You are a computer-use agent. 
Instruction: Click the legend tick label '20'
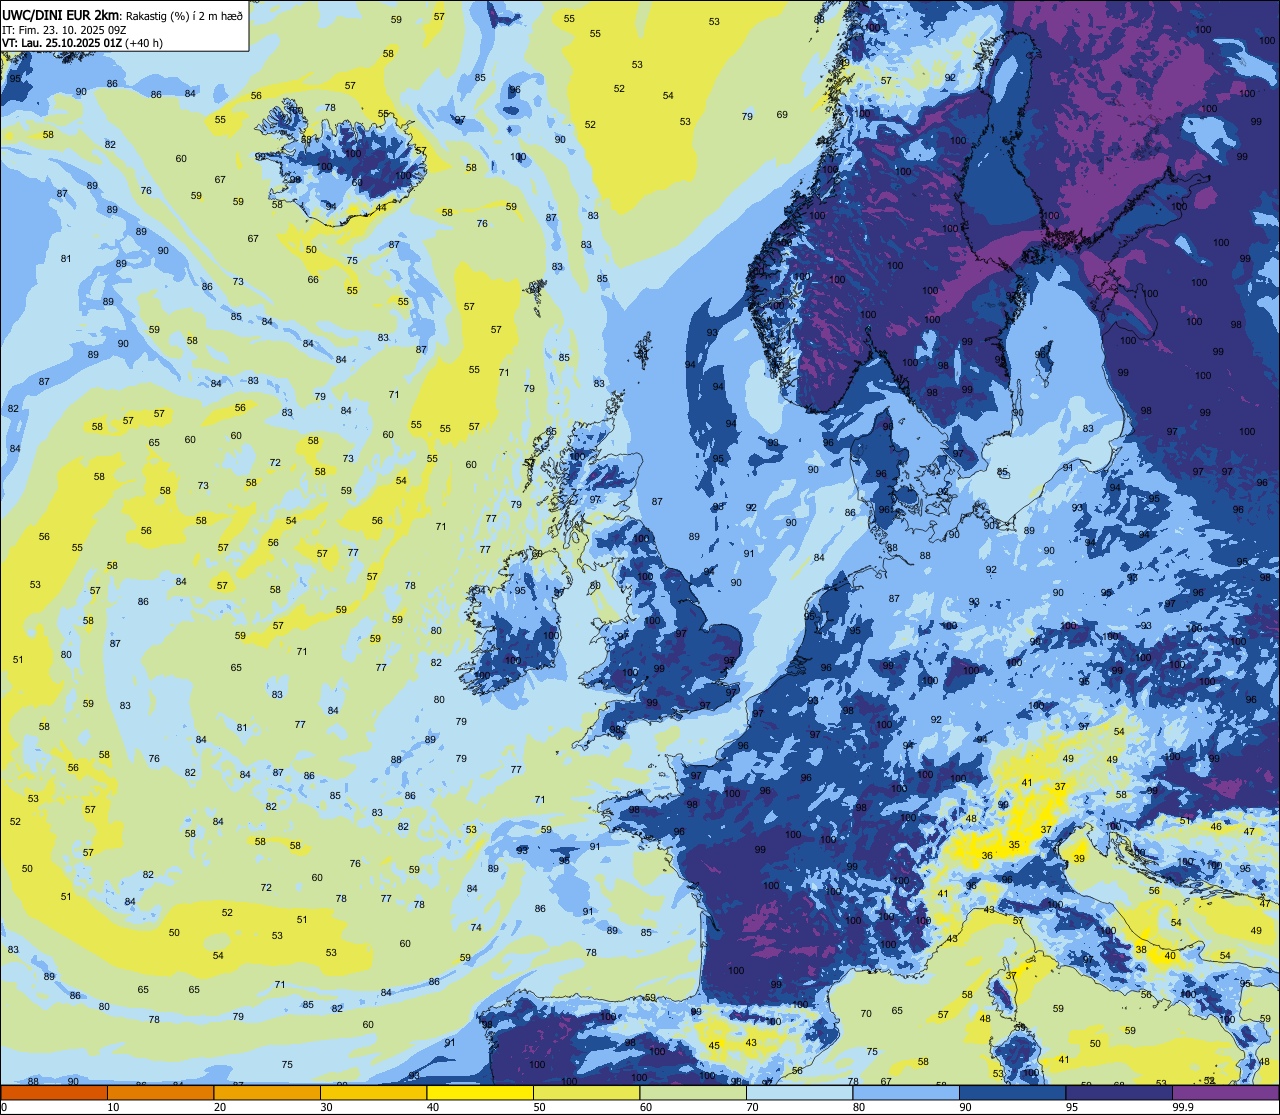click(x=220, y=1107)
